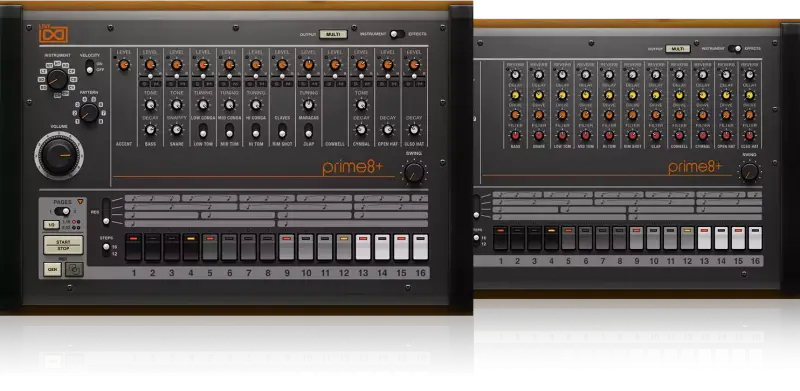Click the GEN button

[x=52, y=270]
